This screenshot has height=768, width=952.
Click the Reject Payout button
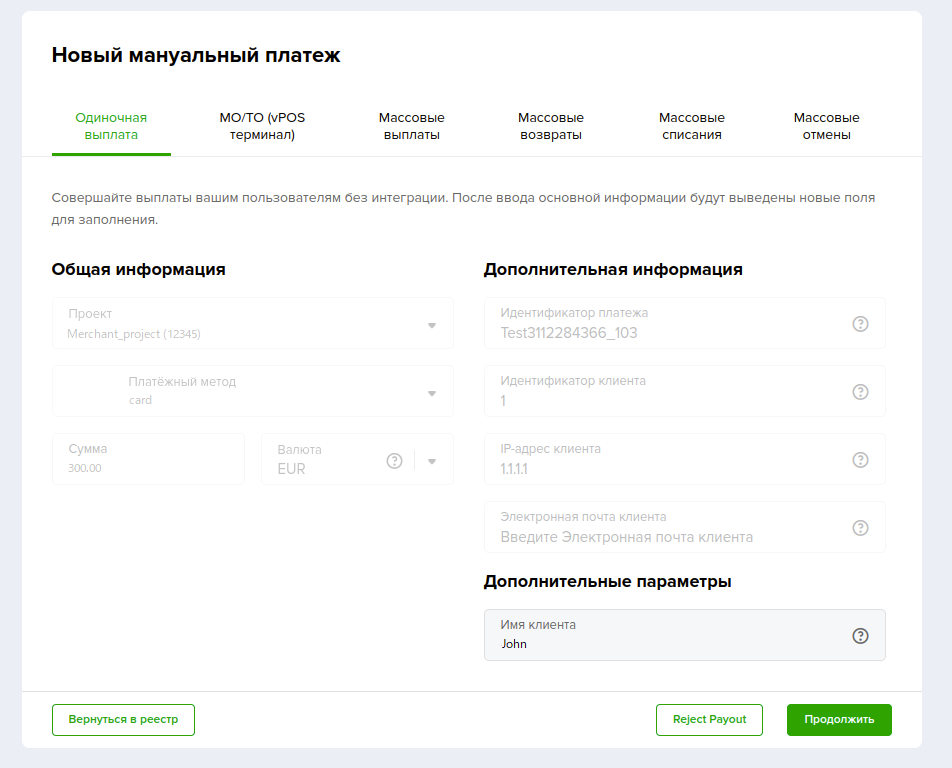[x=709, y=719]
